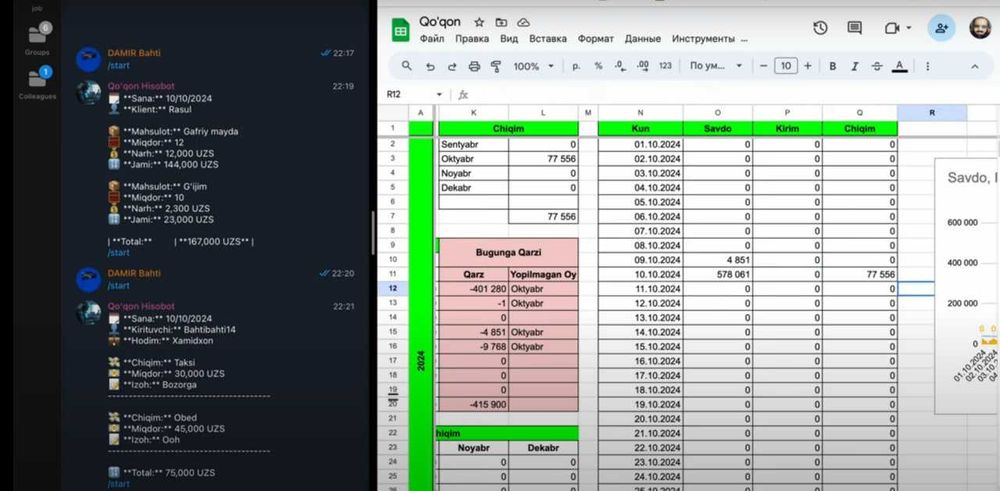The width and height of the screenshot is (1000, 491).
Task: Open the Данные menu
Action: coord(643,39)
